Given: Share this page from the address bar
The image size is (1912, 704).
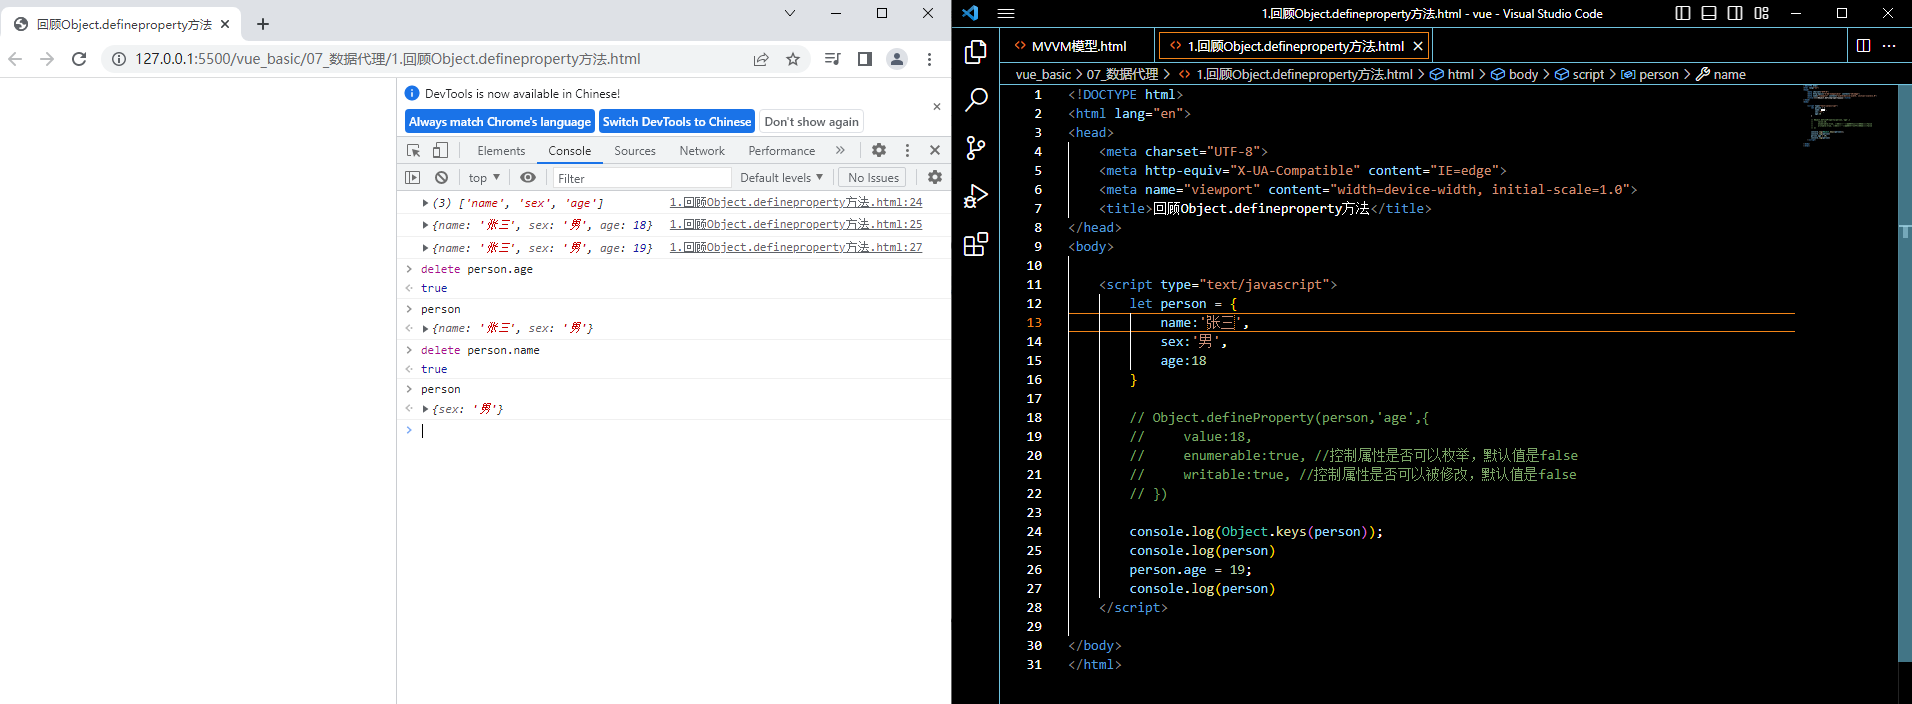Looking at the screenshot, I should point(761,59).
